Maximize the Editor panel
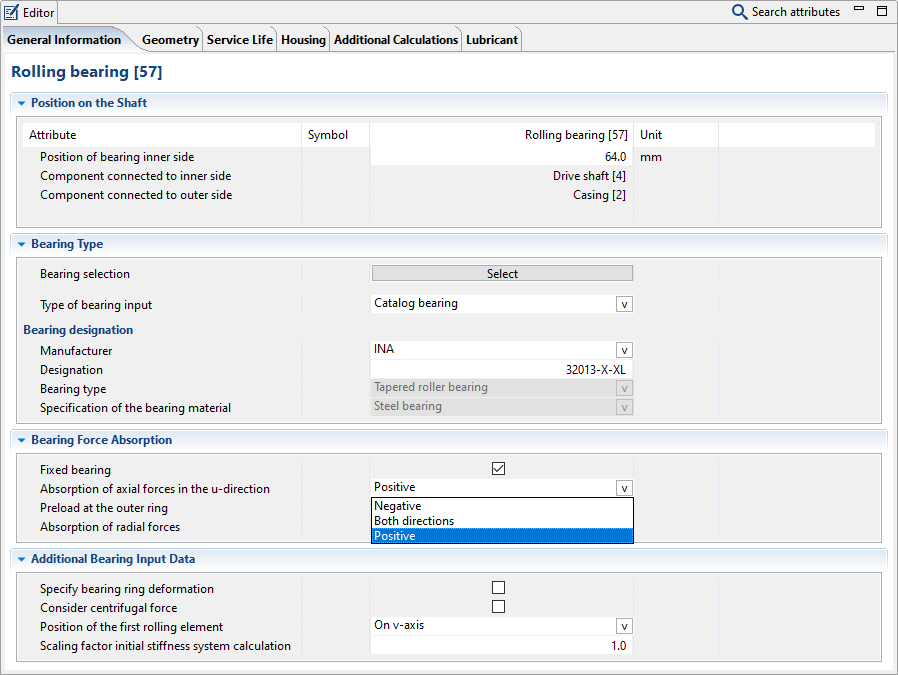 881,11
